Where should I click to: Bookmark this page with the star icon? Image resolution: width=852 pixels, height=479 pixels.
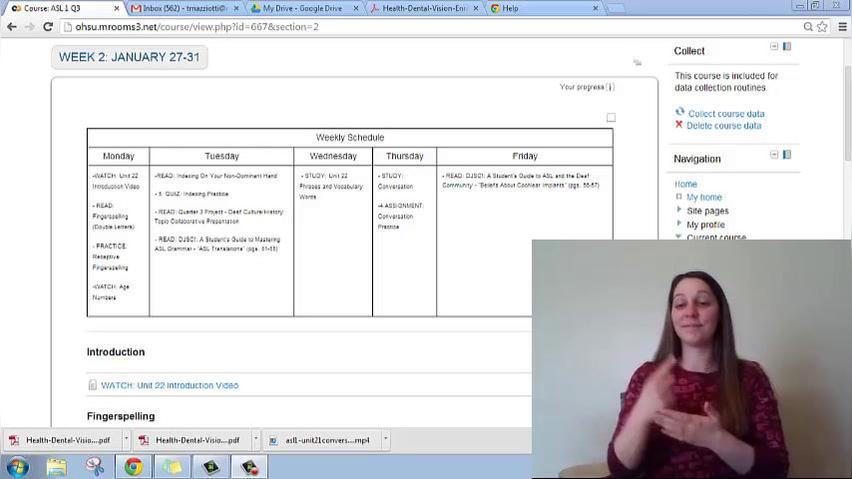[823, 27]
